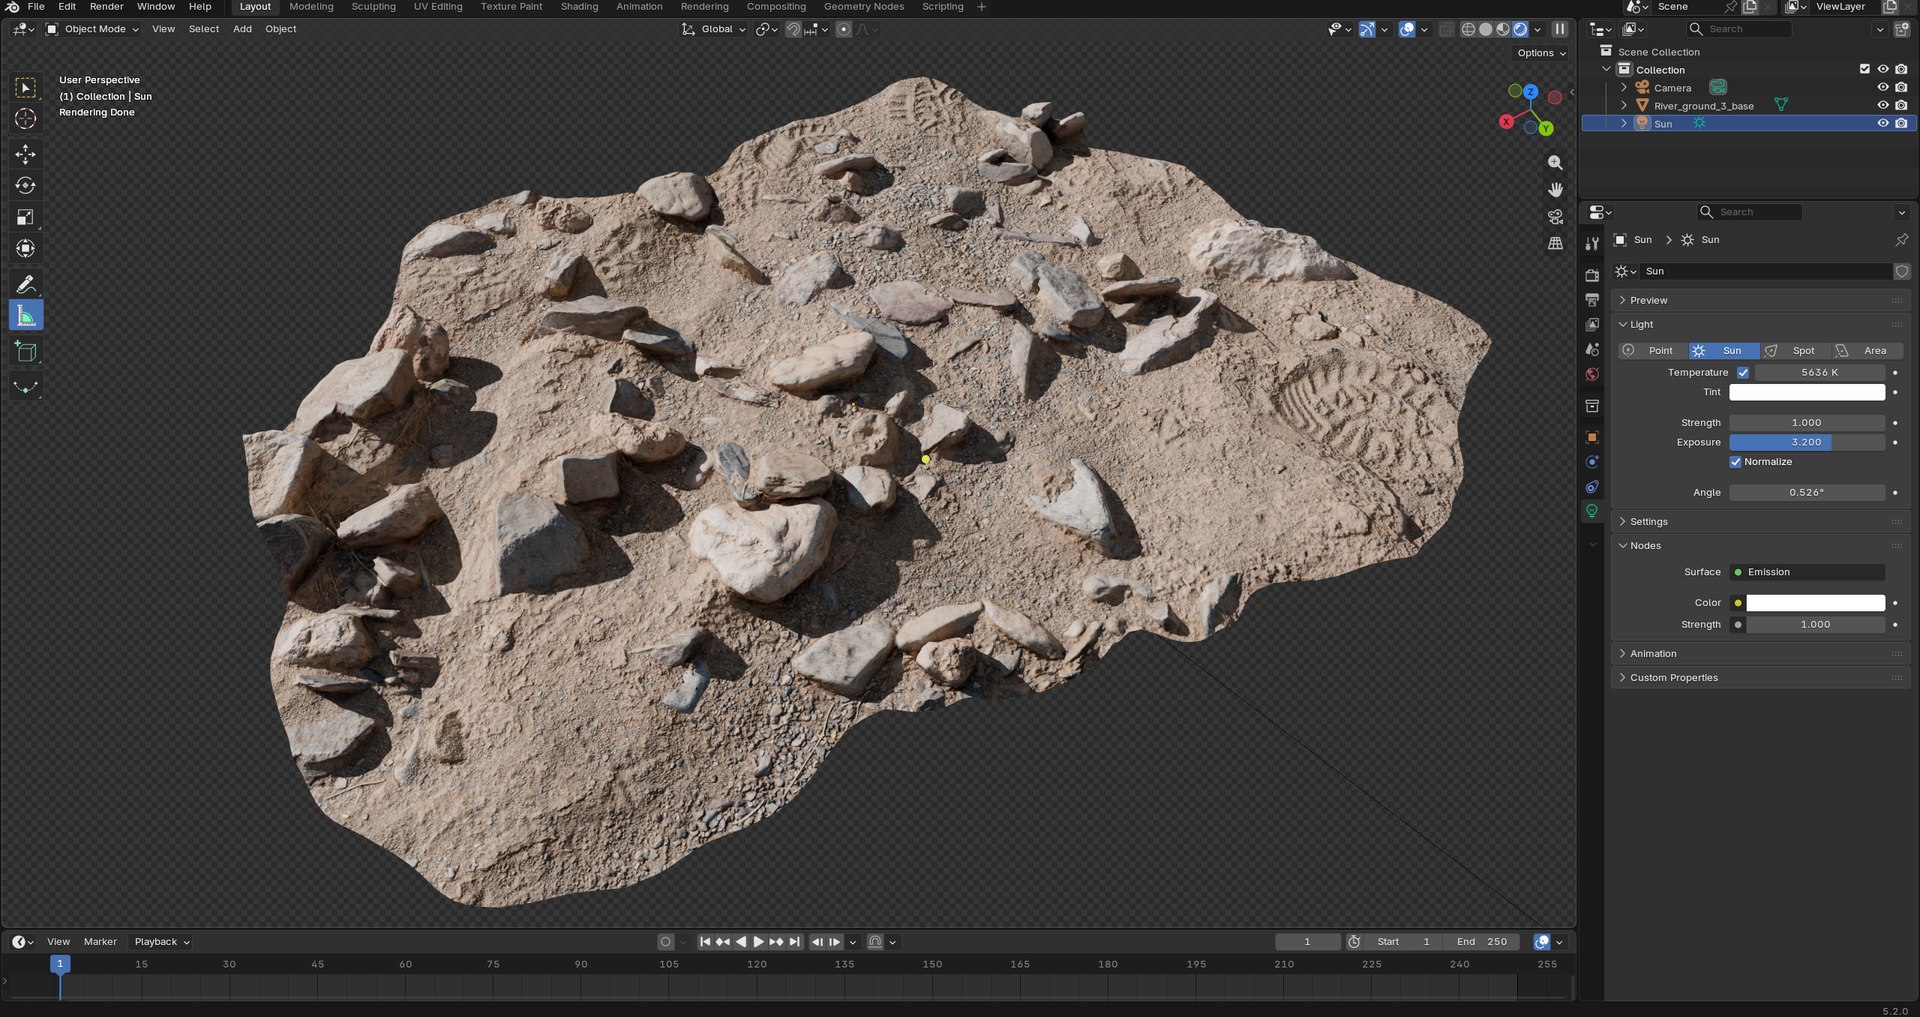Click the Options button in viewport
This screenshot has height=1017, width=1920.
[1541, 53]
